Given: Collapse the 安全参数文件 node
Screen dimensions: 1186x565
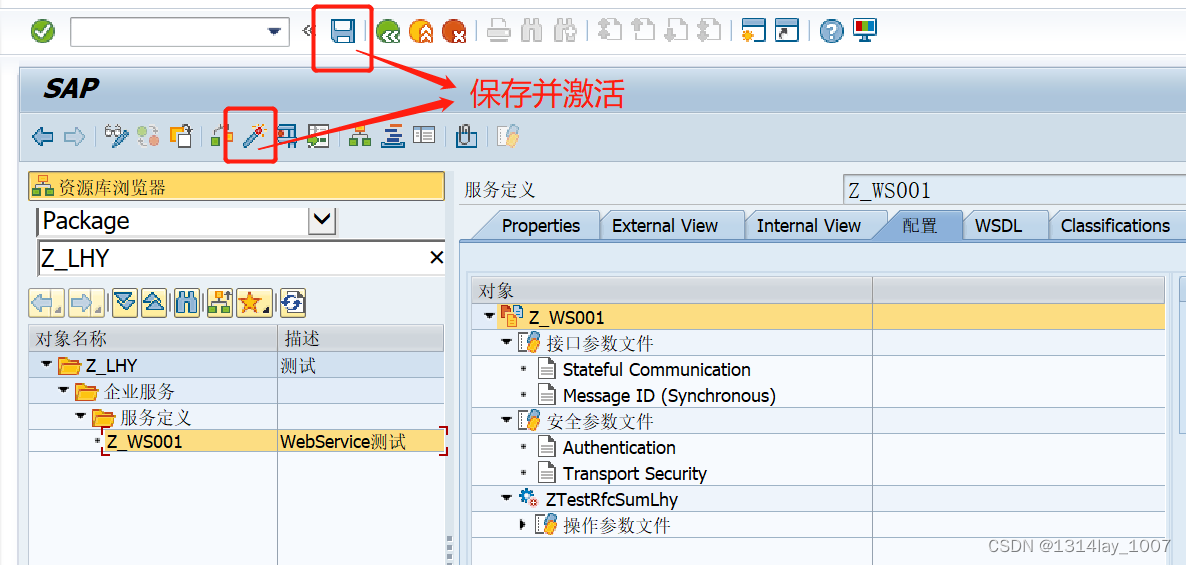Looking at the screenshot, I should (506, 421).
